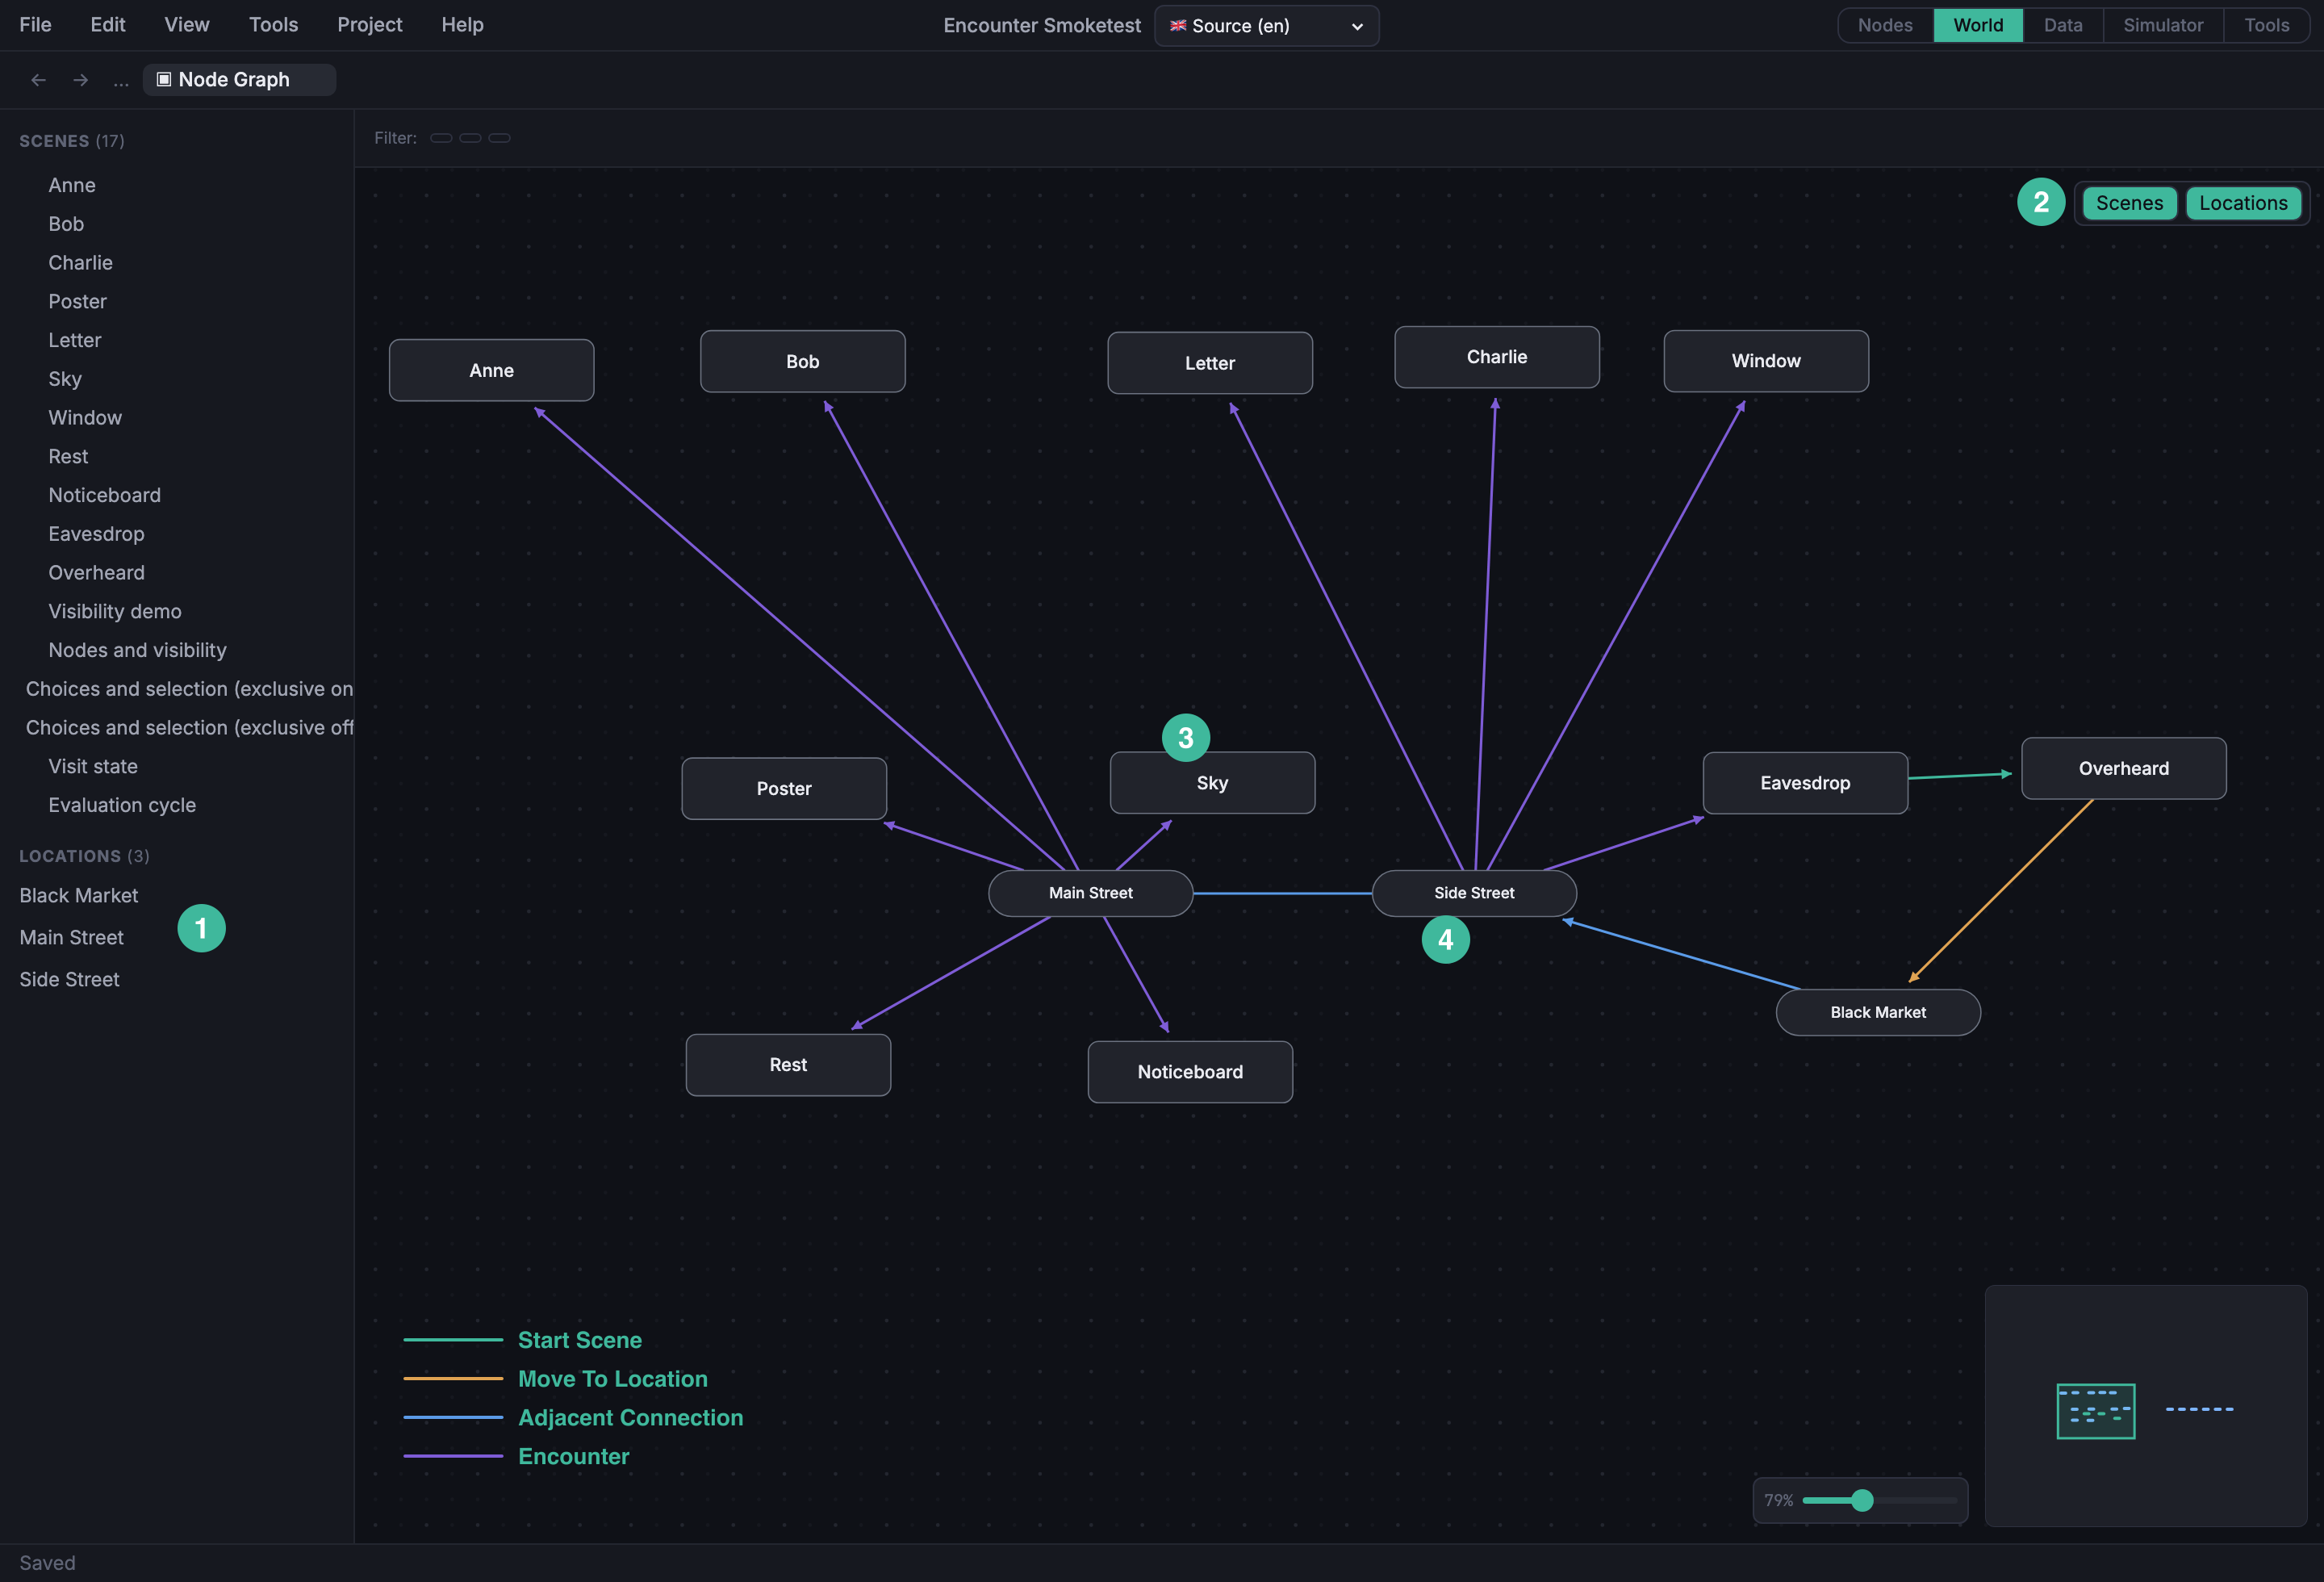Select Eavesdrop in the Scenes sidebar list
The width and height of the screenshot is (2324, 1582).
click(96, 534)
